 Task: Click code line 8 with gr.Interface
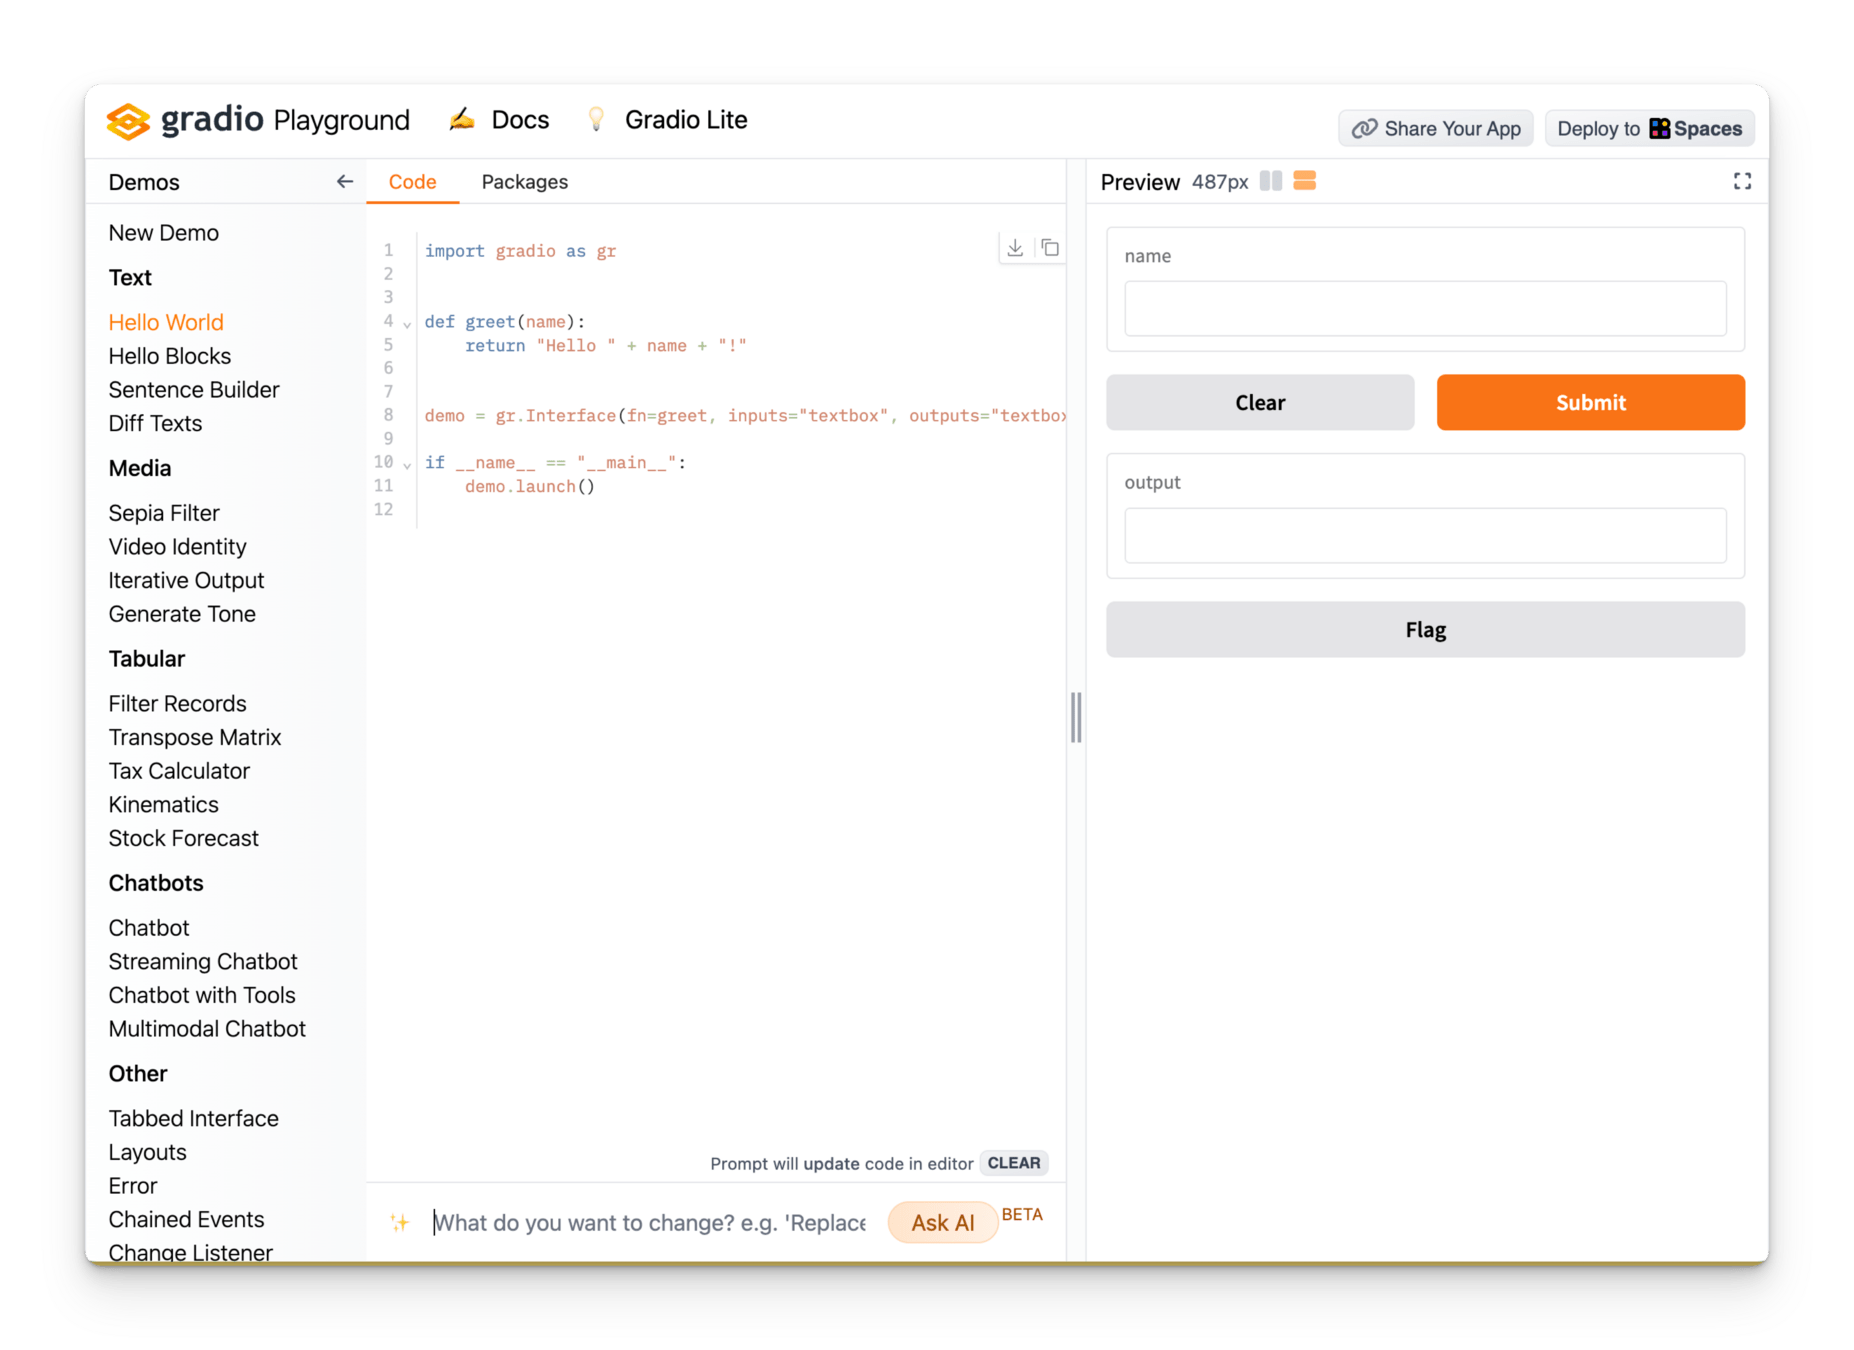[744, 416]
